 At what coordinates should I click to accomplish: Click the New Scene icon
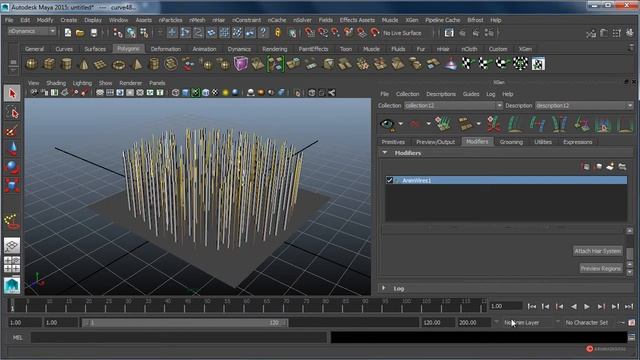pos(68,33)
